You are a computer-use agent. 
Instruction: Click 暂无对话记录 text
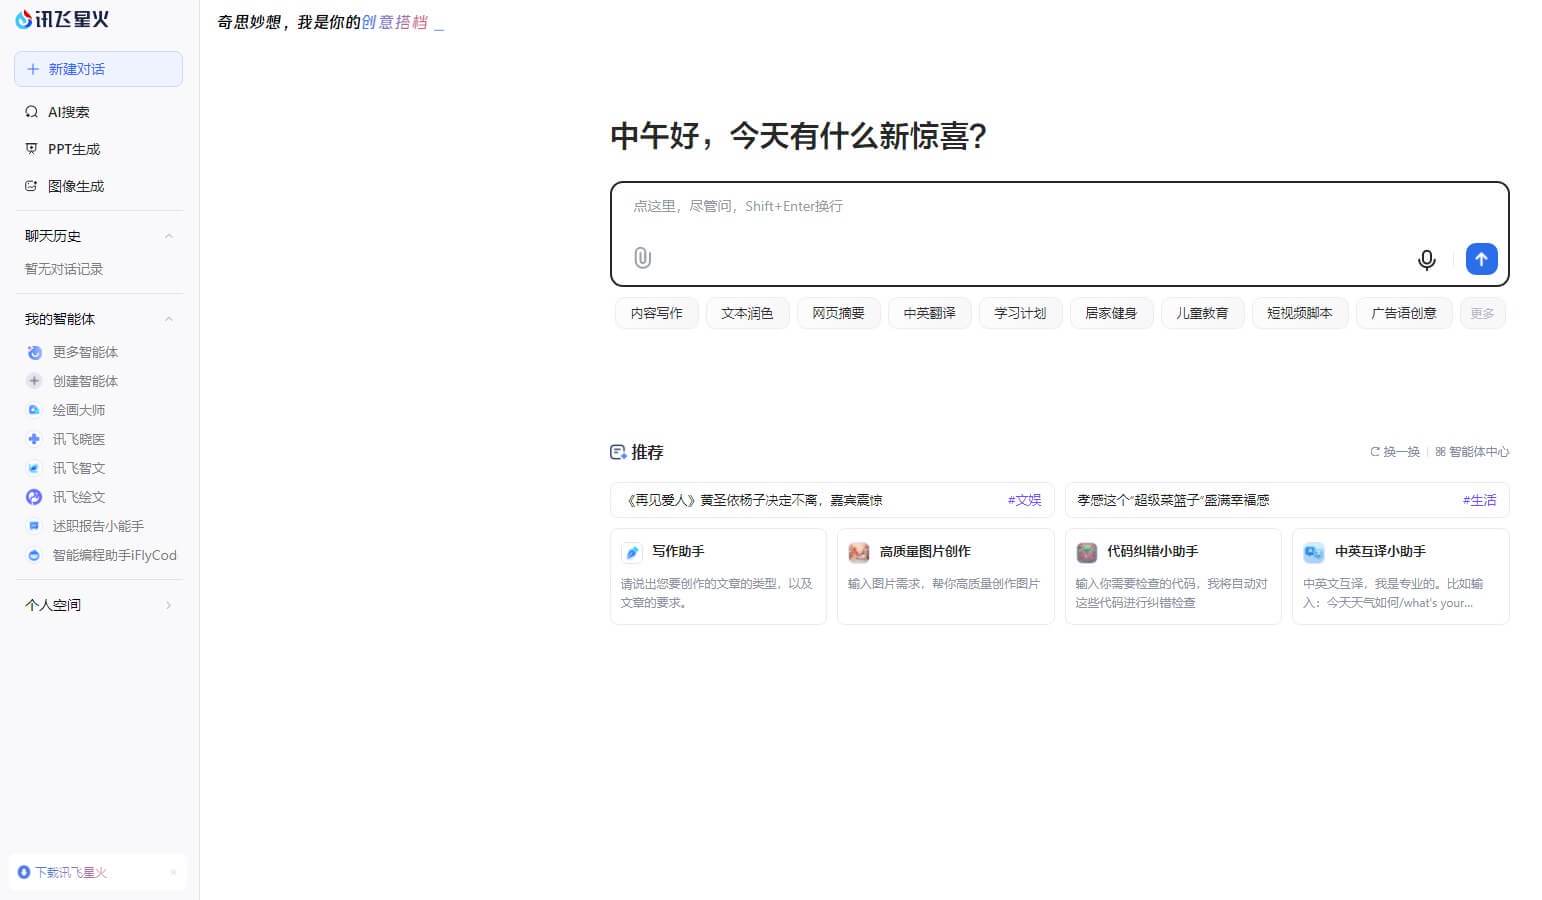[x=64, y=269]
